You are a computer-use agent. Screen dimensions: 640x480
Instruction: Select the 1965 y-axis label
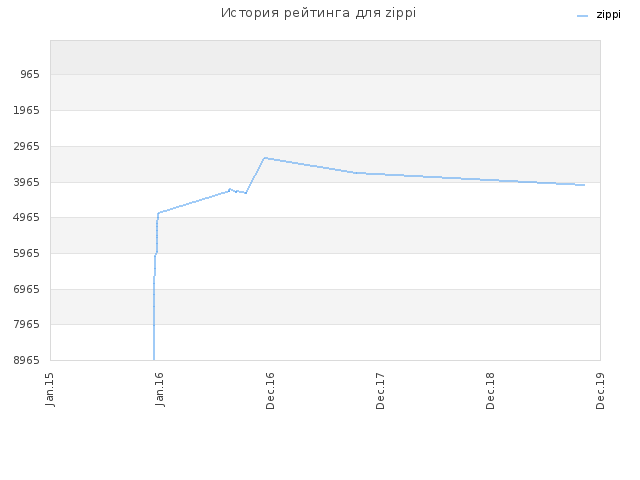tap(27, 110)
